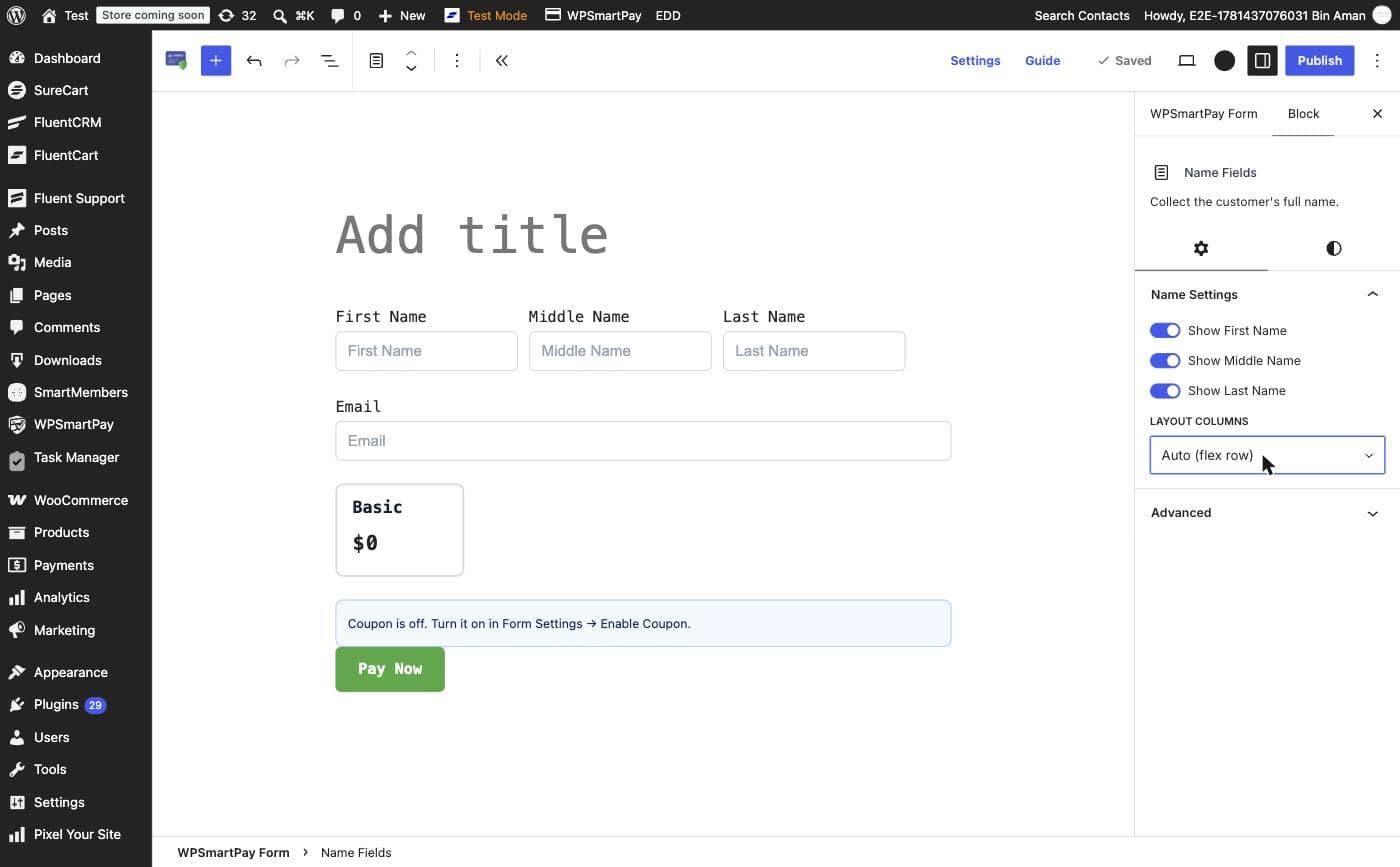
Task: Open Task Manager in the sidebar
Action: (x=76, y=457)
